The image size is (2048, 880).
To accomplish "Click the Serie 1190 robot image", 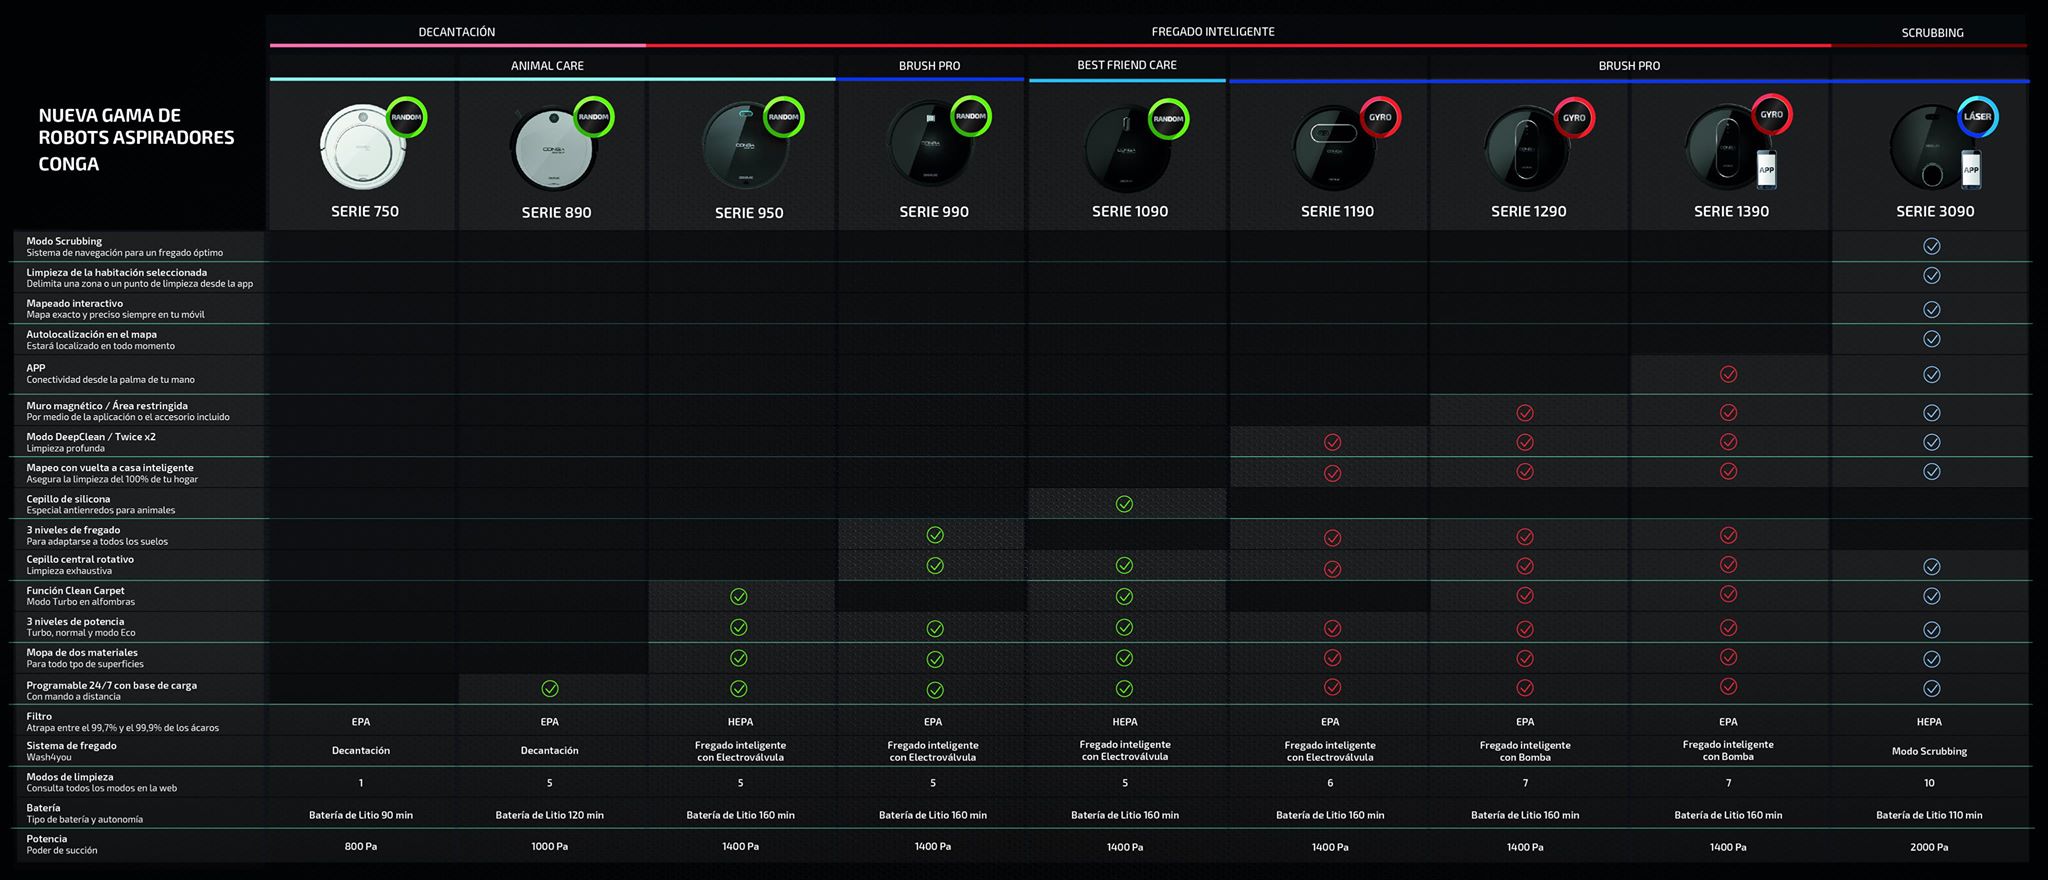I will (1335, 148).
